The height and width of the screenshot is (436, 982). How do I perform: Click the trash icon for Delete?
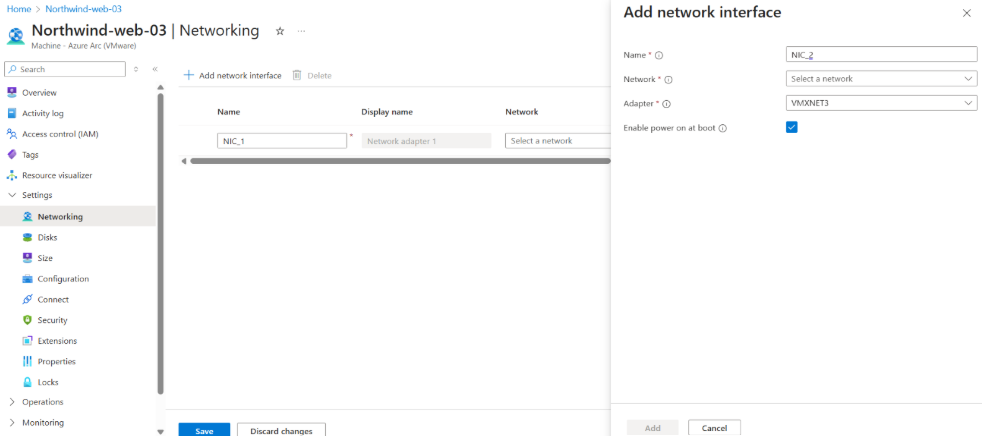click(x=297, y=75)
